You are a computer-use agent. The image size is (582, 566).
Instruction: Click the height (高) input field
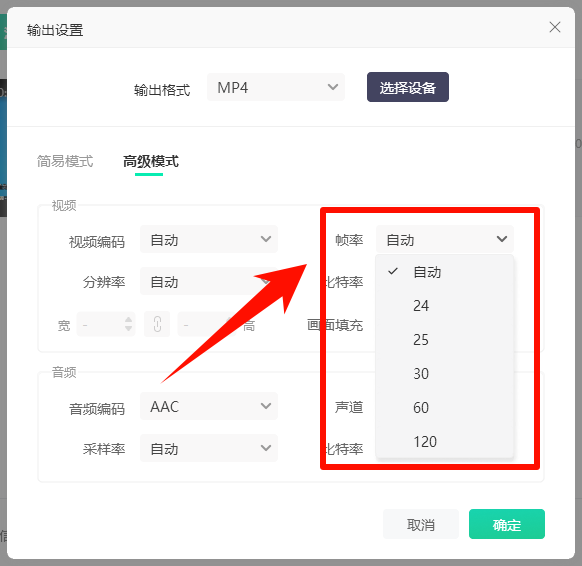[x=206, y=324]
